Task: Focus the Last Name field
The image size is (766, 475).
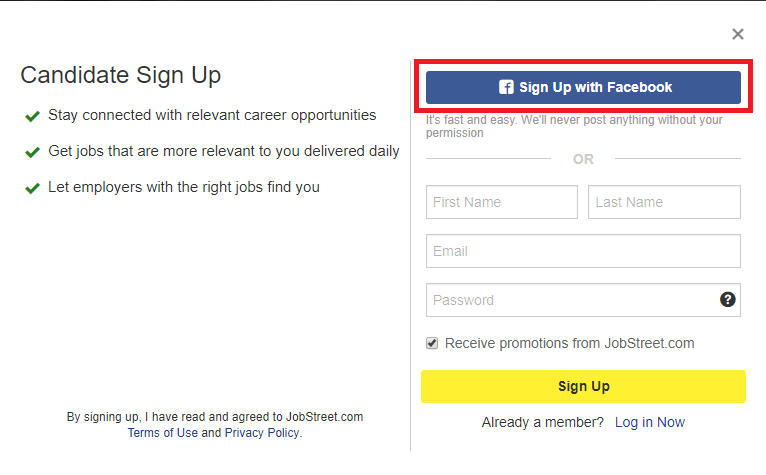Action: (664, 202)
